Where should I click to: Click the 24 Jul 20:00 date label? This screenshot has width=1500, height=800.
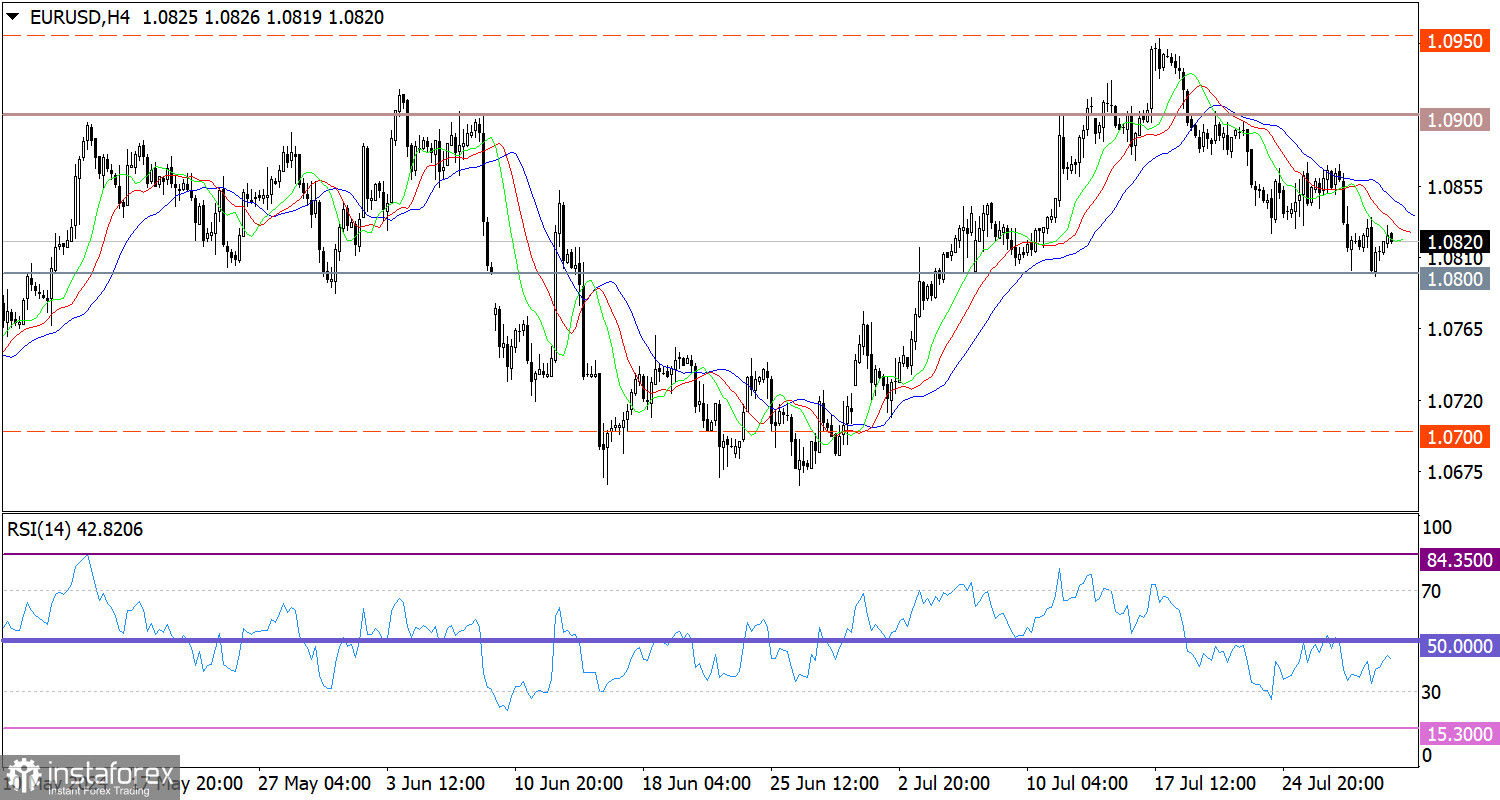[x=1332, y=783]
